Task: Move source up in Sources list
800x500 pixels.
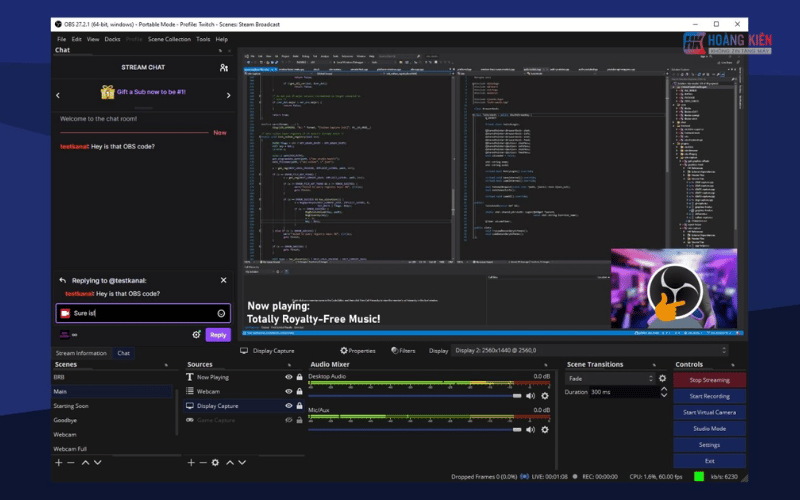Action: pos(230,462)
